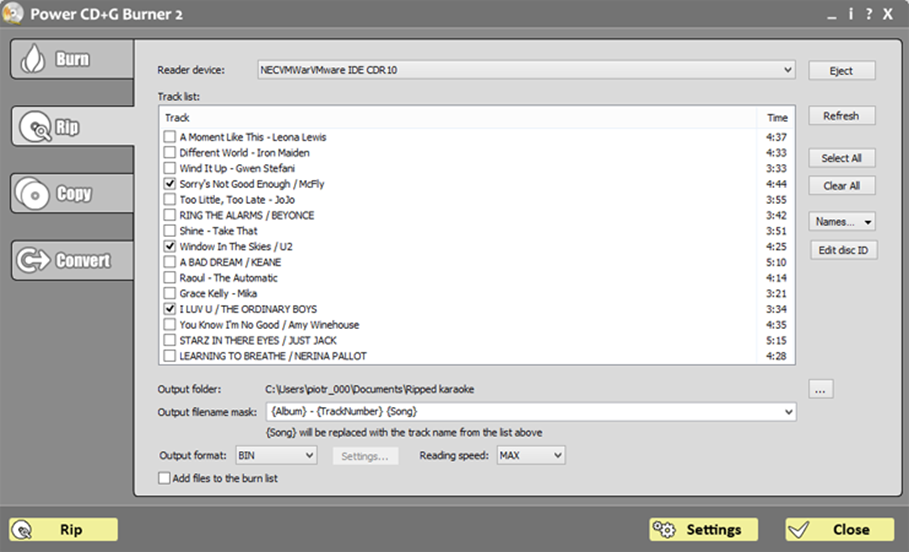This screenshot has width=909, height=552.
Task: Check You Know I'm No Good track
Action: click(x=169, y=325)
